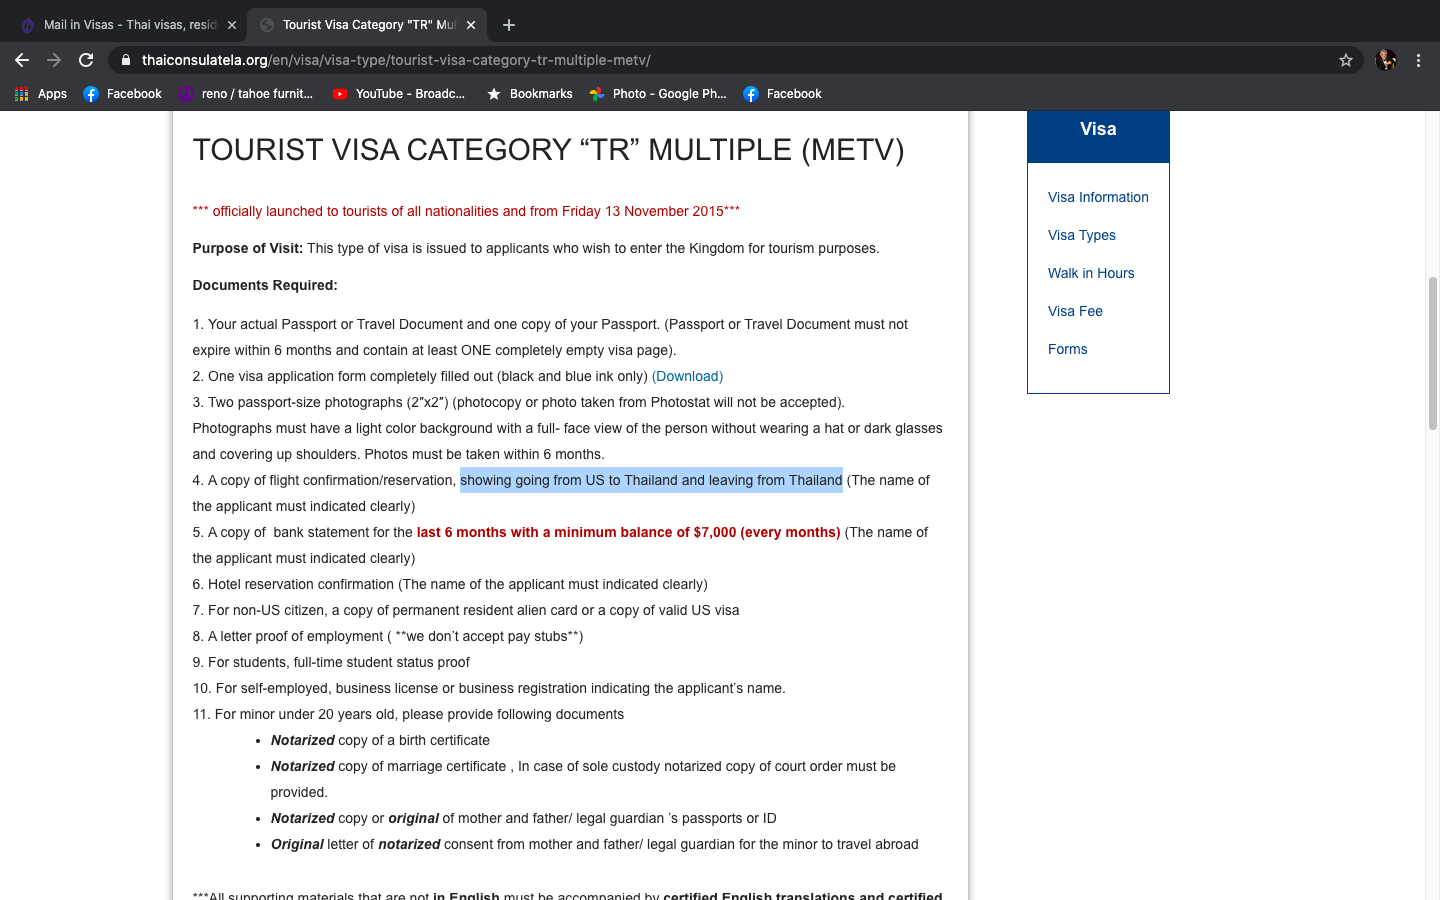Open the Visa Fee link

point(1075,311)
